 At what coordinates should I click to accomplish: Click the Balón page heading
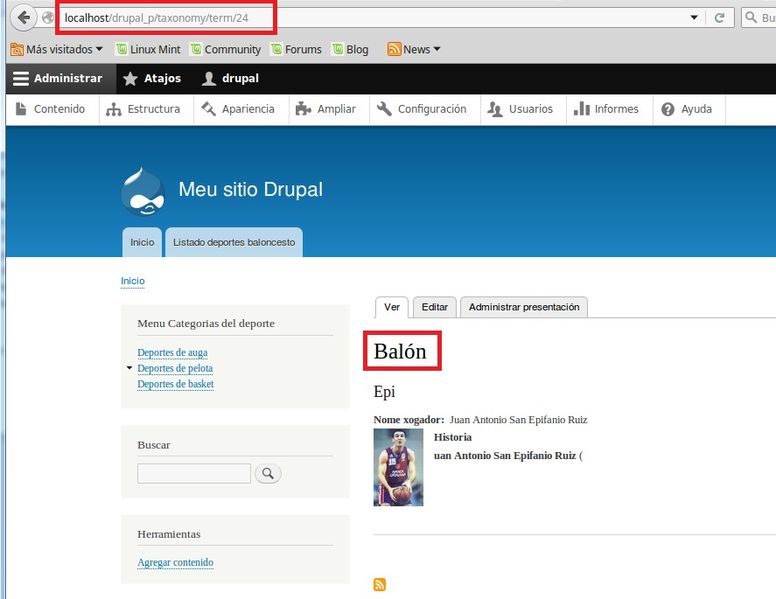click(x=400, y=351)
